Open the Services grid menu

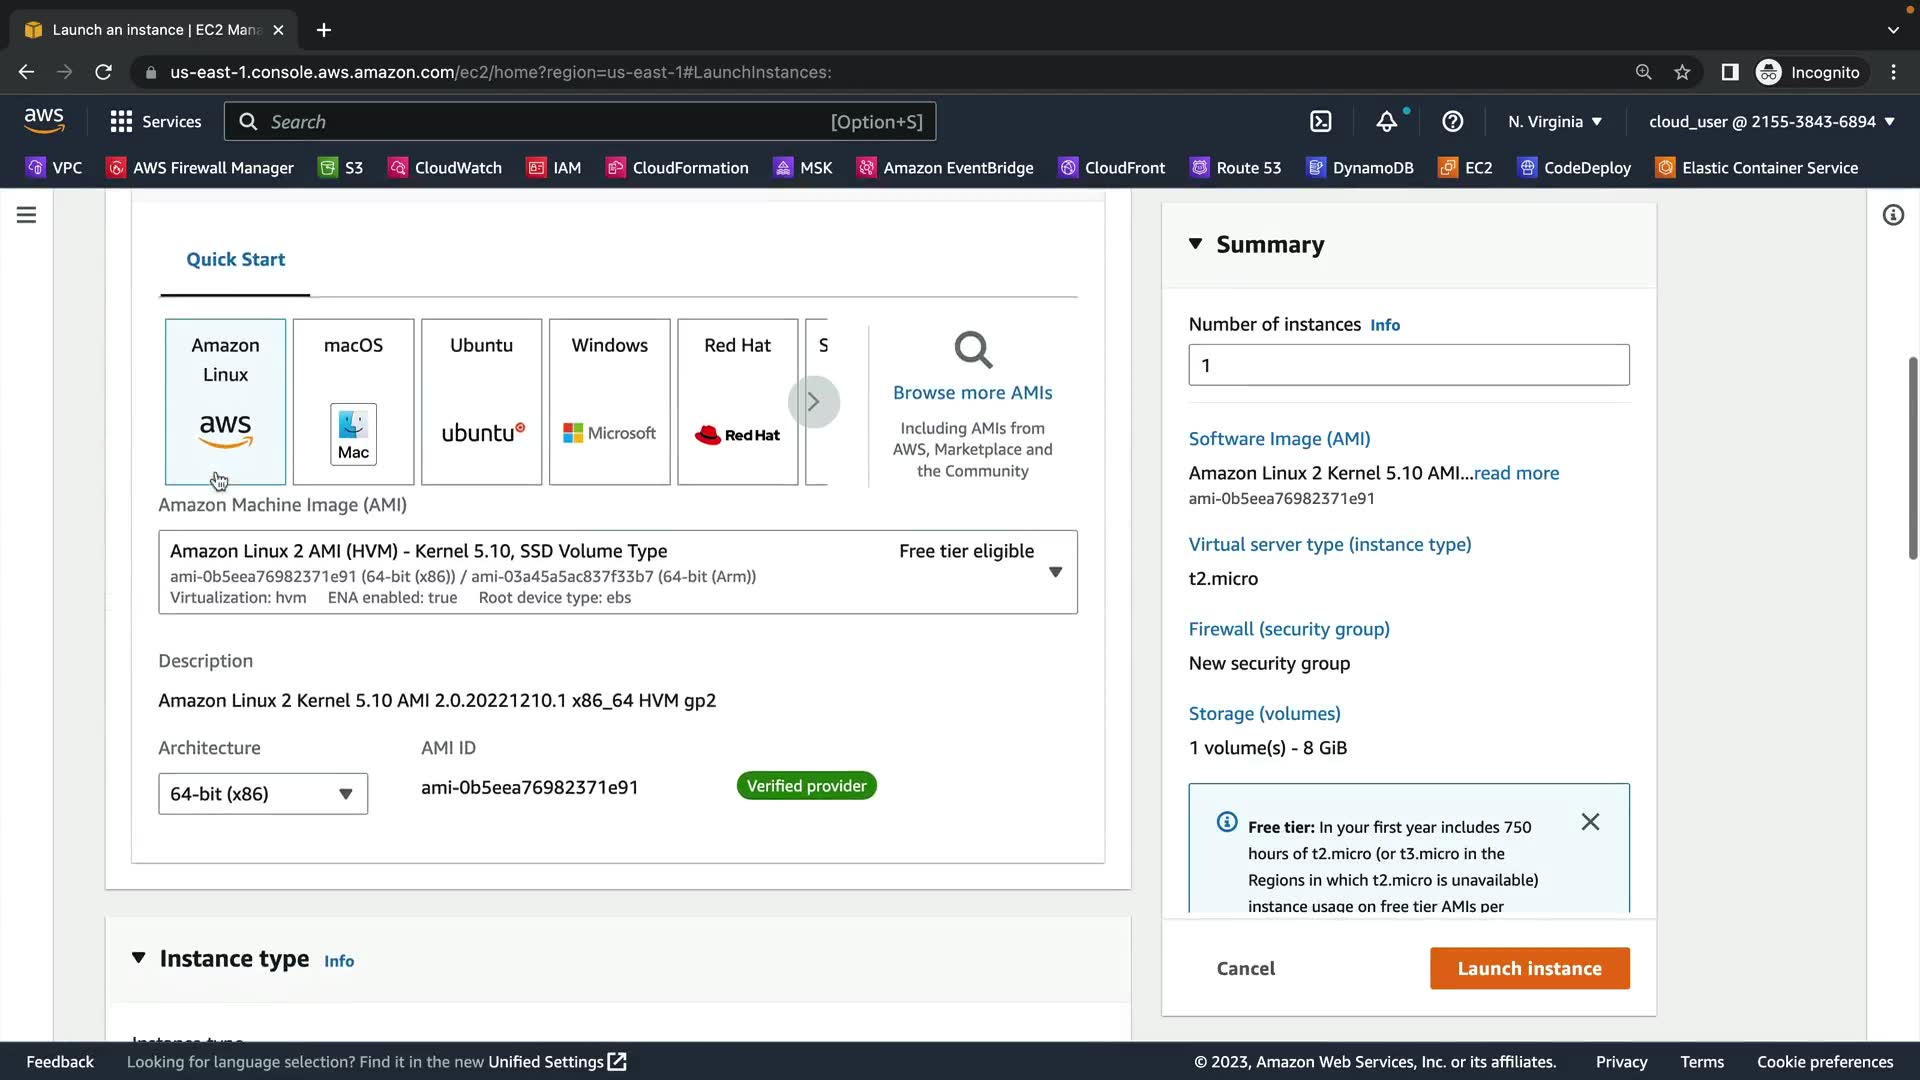(x=156, y=122)
